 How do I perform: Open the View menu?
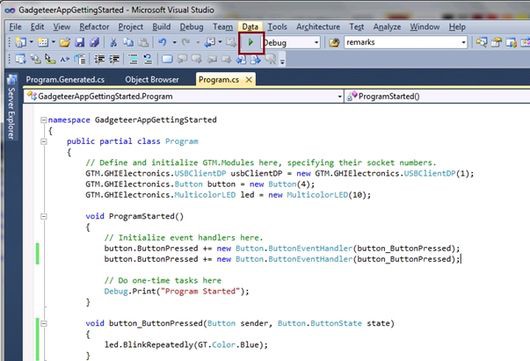click(x=62, y=27)
